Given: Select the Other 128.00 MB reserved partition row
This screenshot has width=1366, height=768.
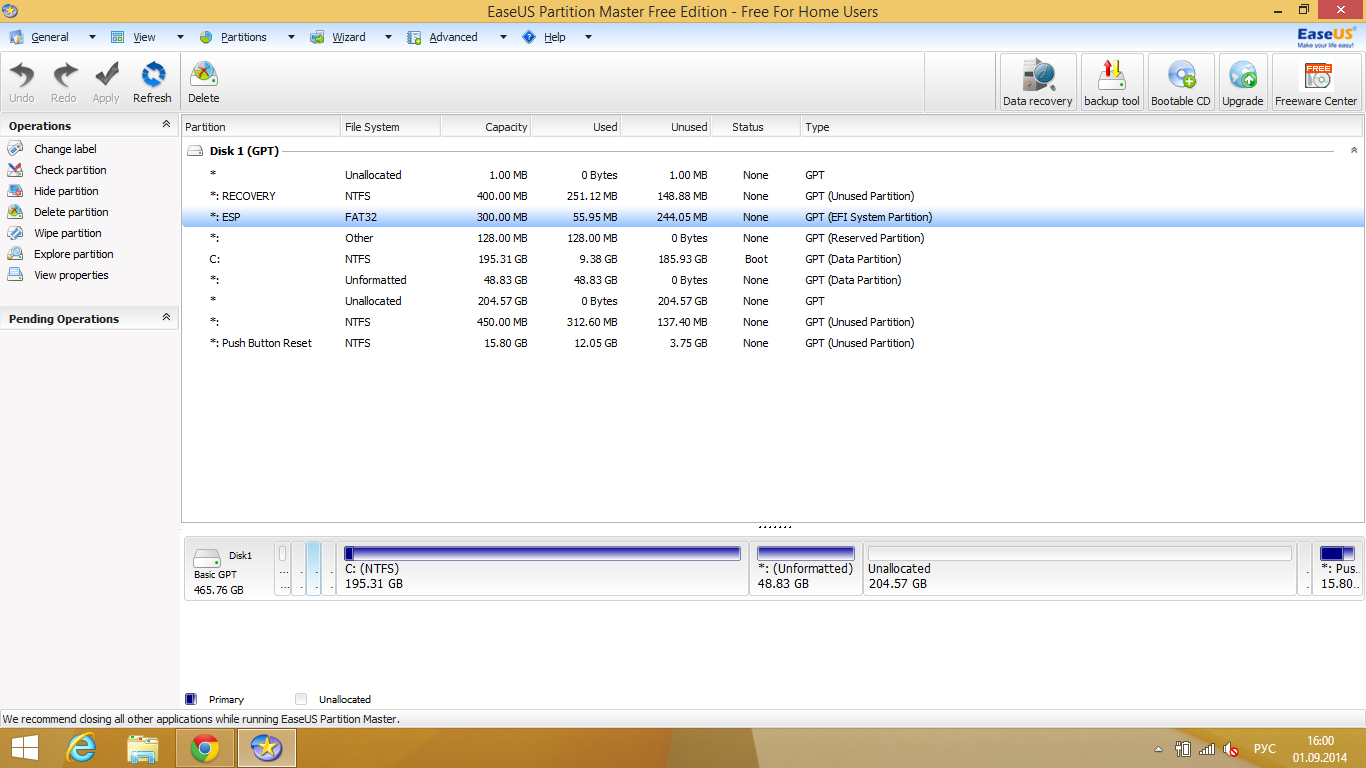Looking at the screenshot, I should tap(772, 238).
